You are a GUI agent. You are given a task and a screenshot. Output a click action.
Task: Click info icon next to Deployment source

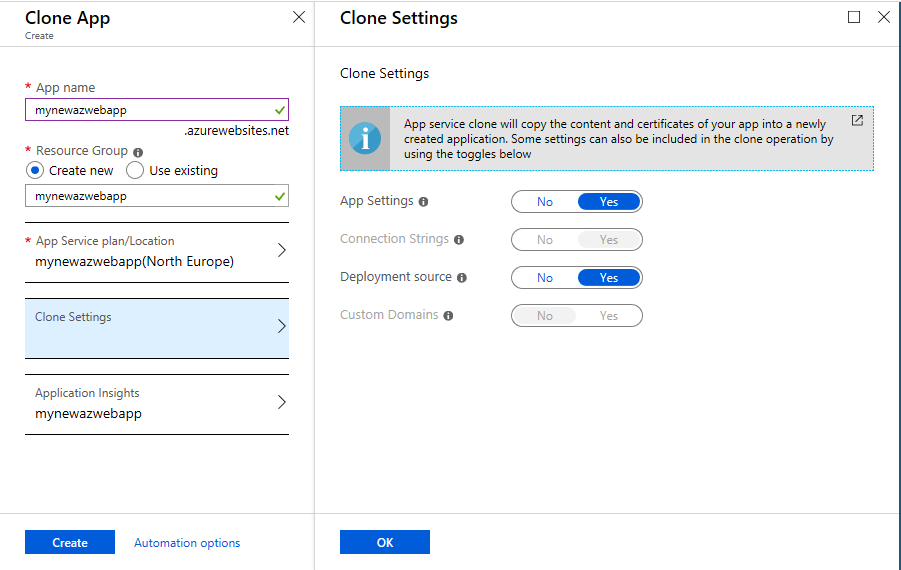pyautogui.click(x=462, y=278)
